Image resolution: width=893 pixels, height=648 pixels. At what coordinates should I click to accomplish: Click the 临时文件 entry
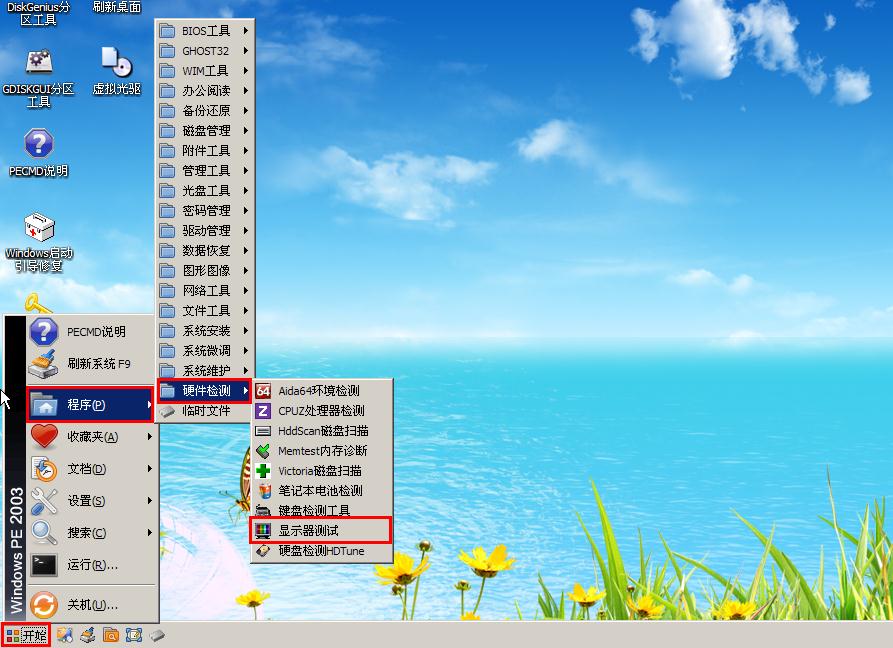coord(204,411)
